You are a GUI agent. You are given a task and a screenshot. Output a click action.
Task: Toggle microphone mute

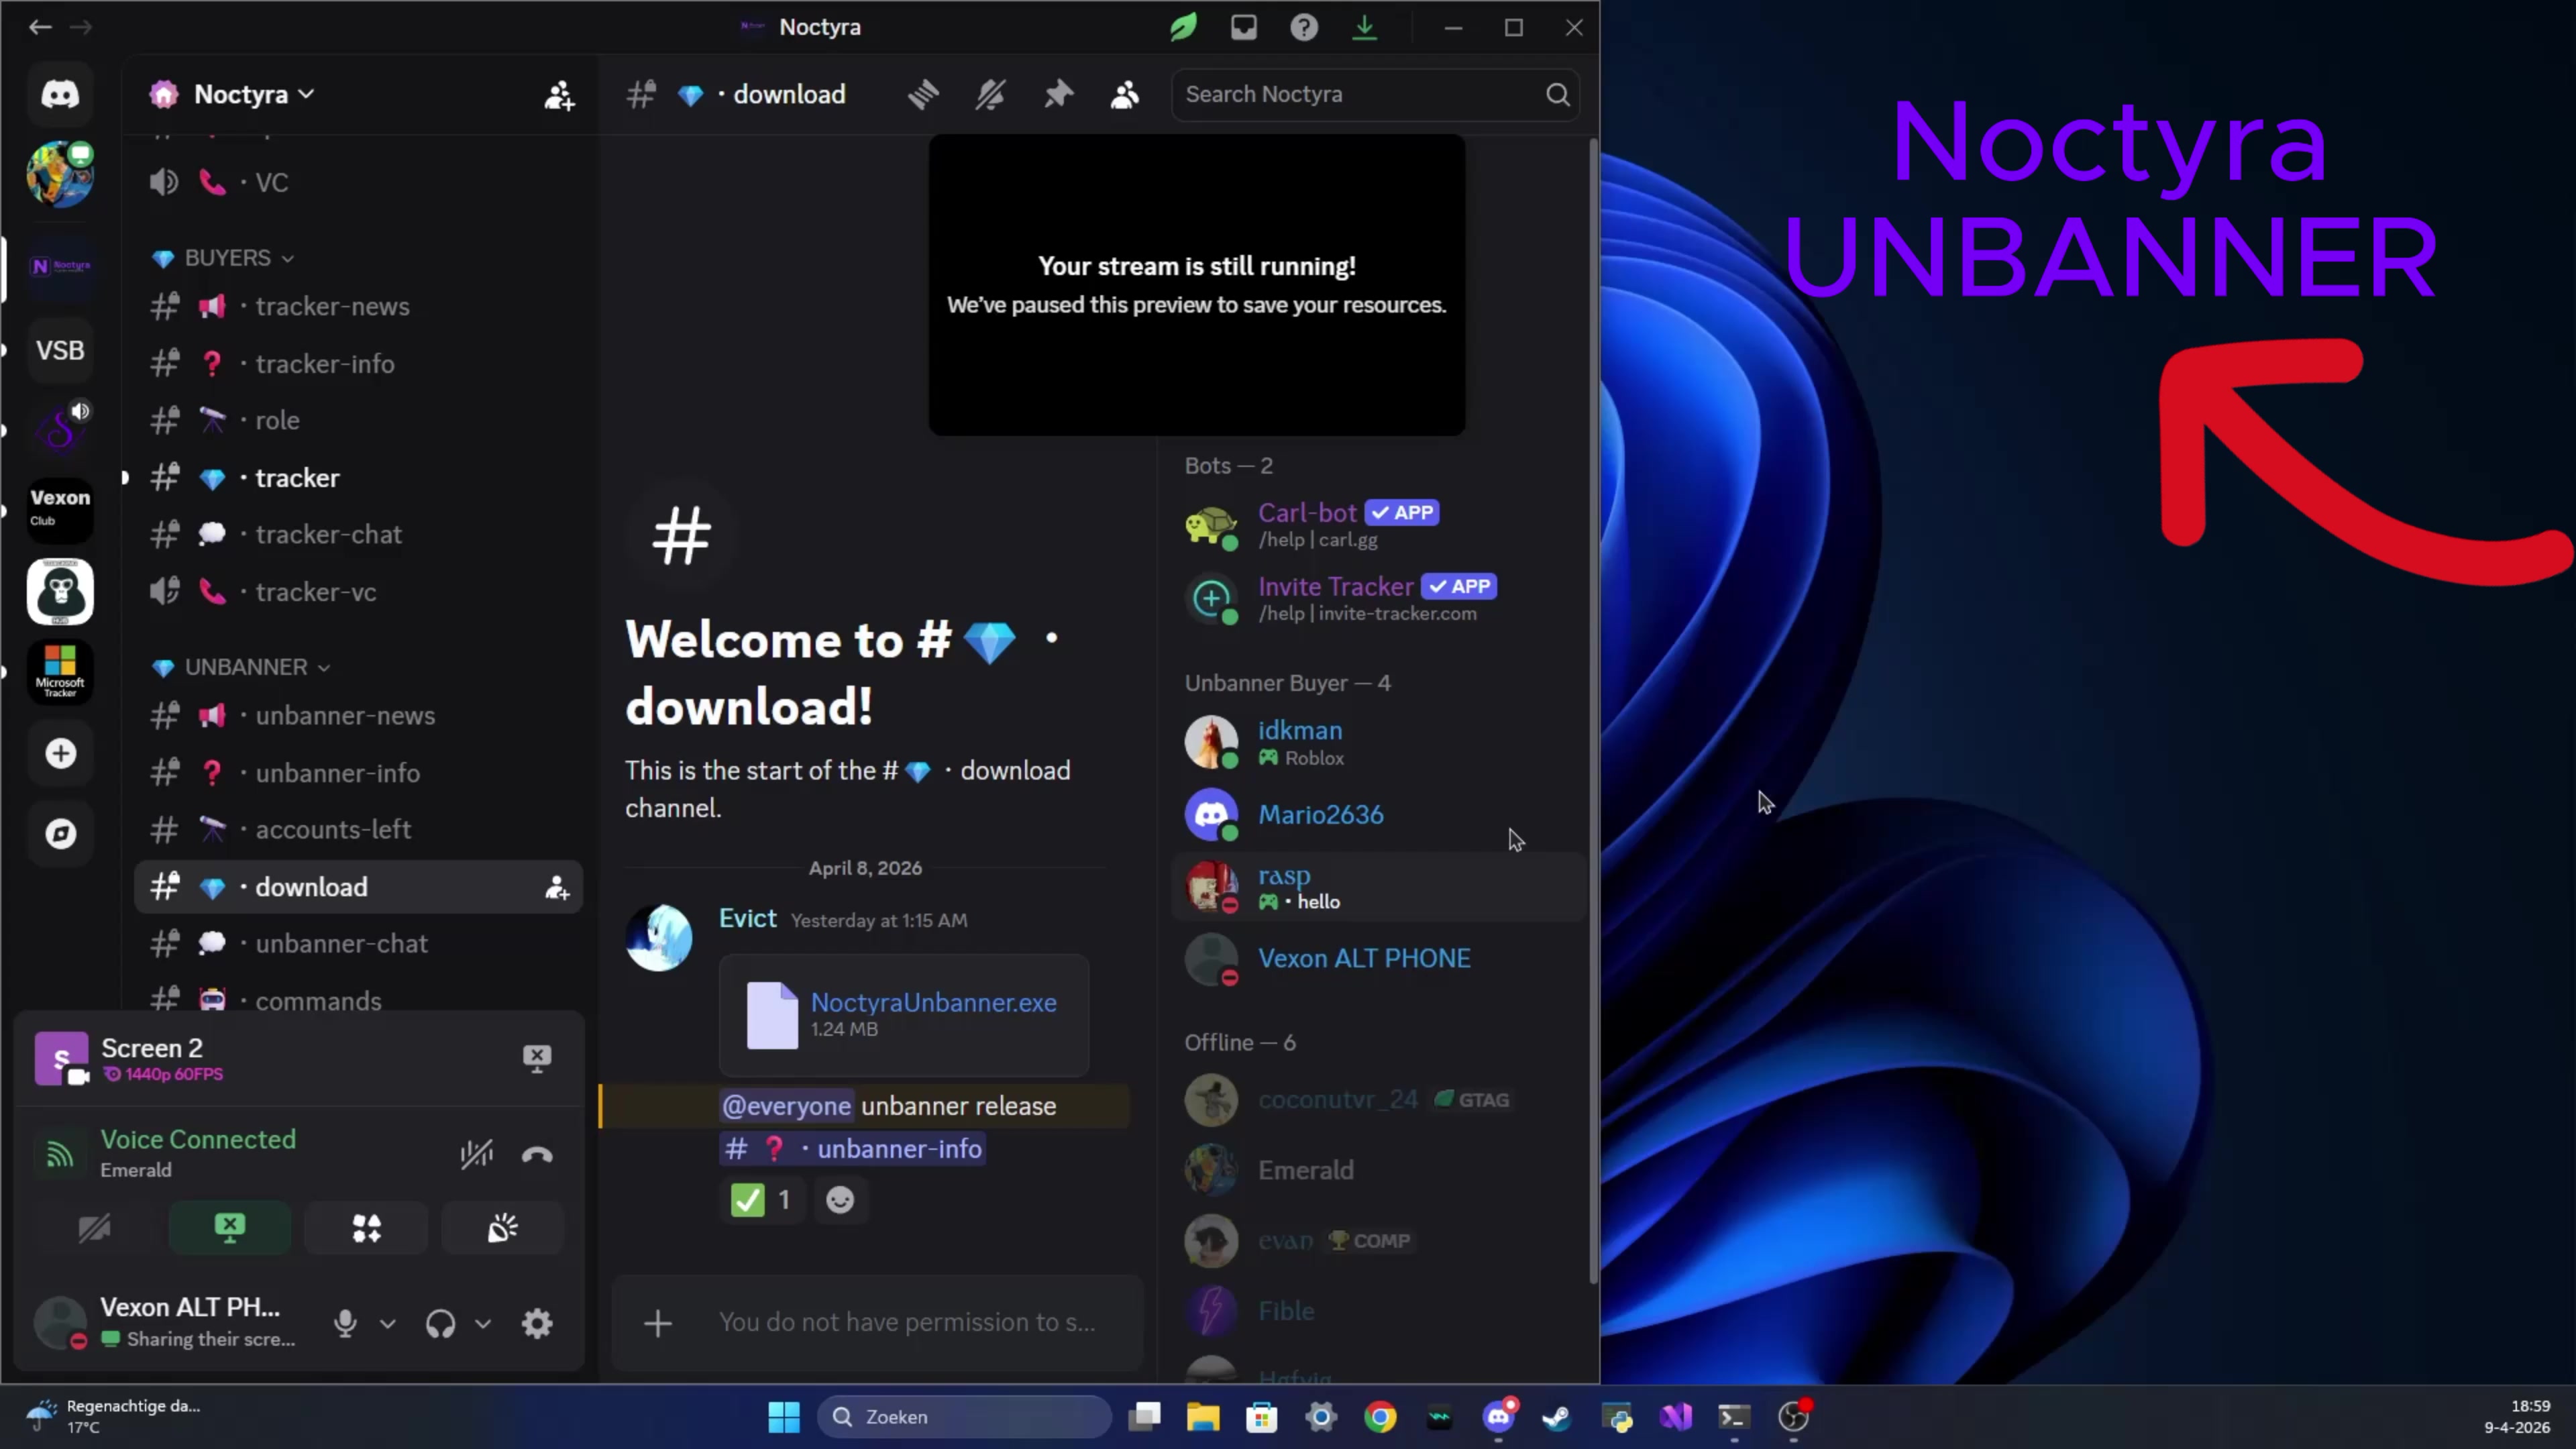(345, 1323)
